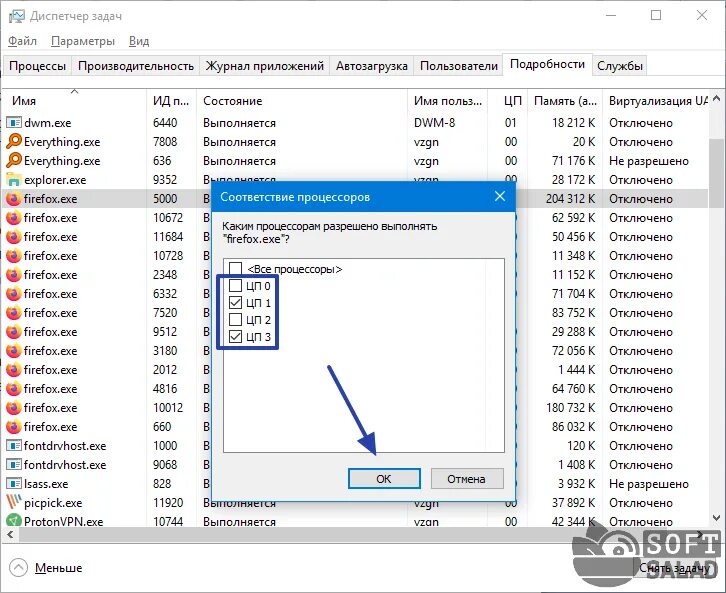
Task: Click the firefox.exe icon with PID 6332
Action: point(14,293)
